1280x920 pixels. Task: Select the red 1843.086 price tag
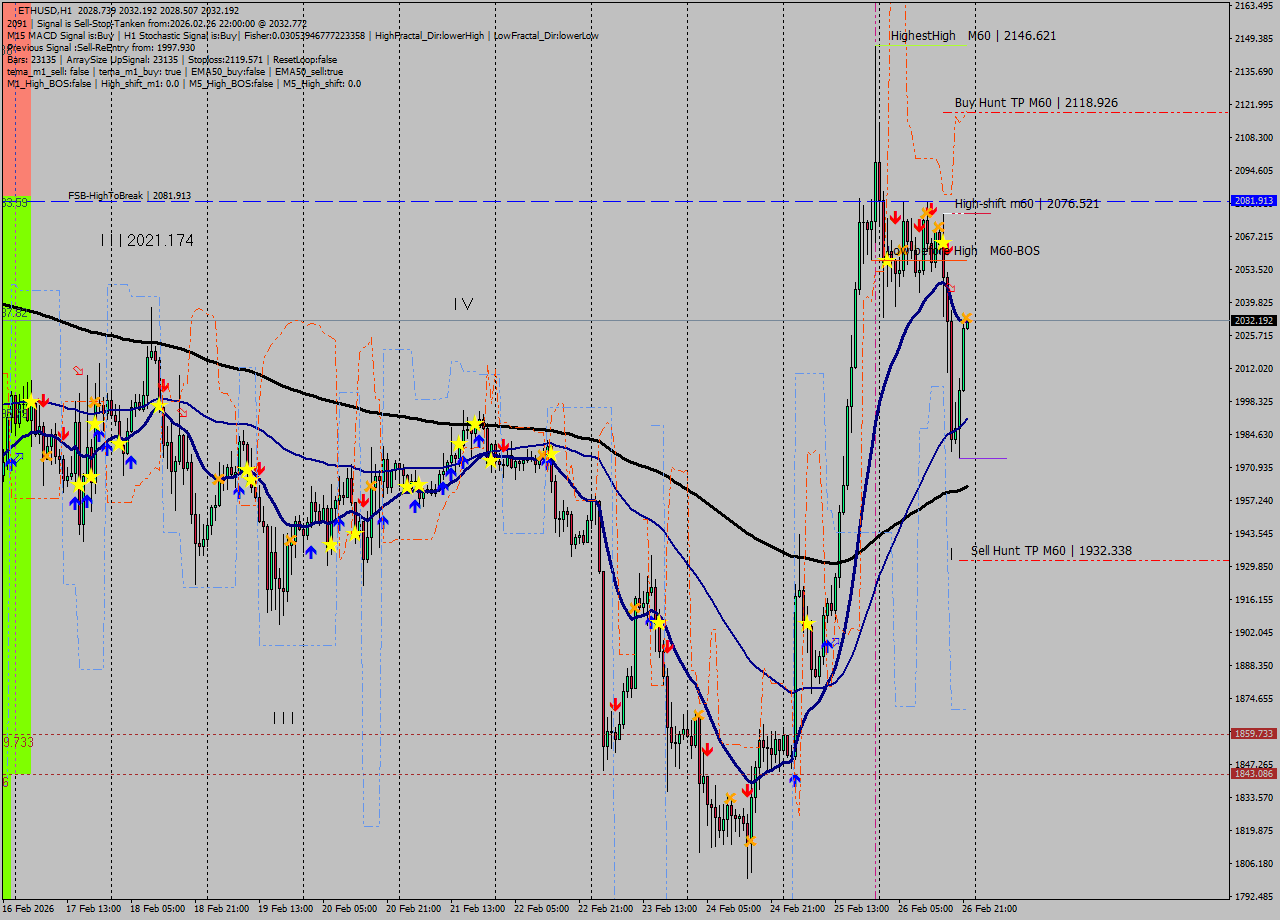pyautogui.click(x=1254, y=774)
